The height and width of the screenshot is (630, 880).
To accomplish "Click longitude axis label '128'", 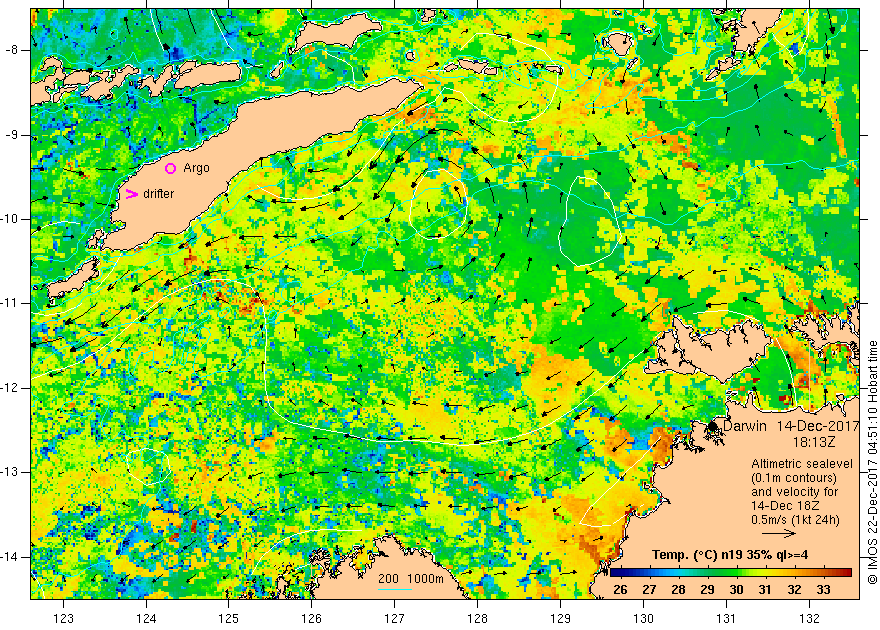I will point(478,619).
